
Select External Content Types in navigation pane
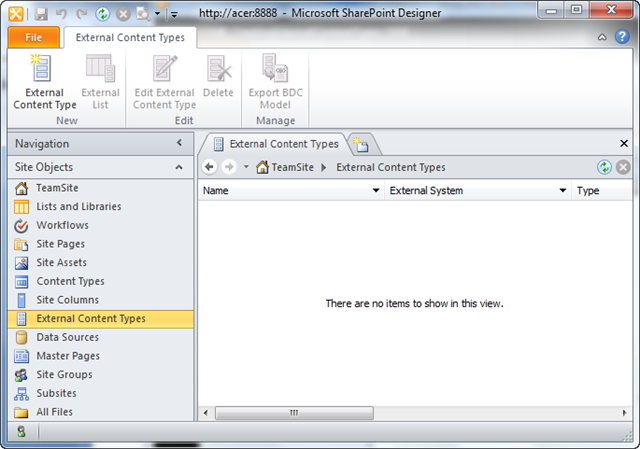[100, 319]
